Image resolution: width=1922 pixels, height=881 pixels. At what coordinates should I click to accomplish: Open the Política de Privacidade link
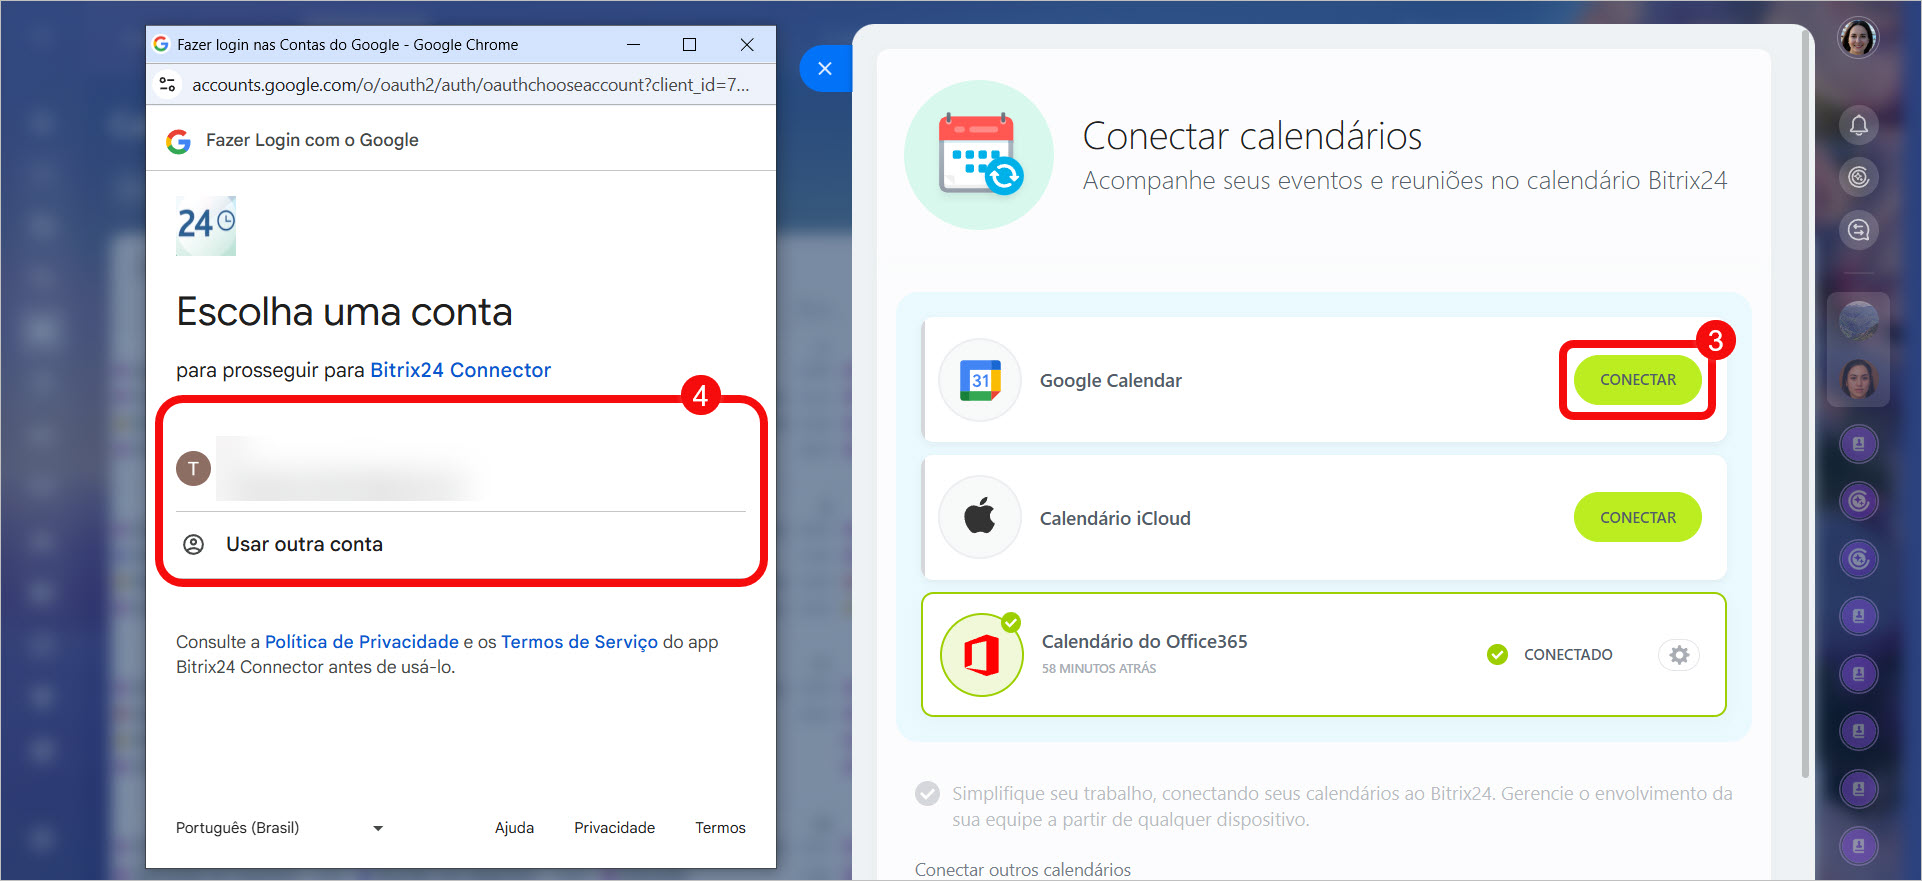click(x=361, y=642)
